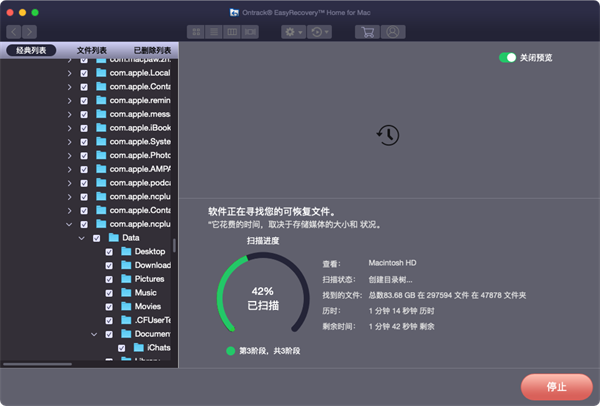The width and height of the screenshot is (600, 406).
Task: Expand the com.apple.podc folder
Action: [x=69, y=183]
